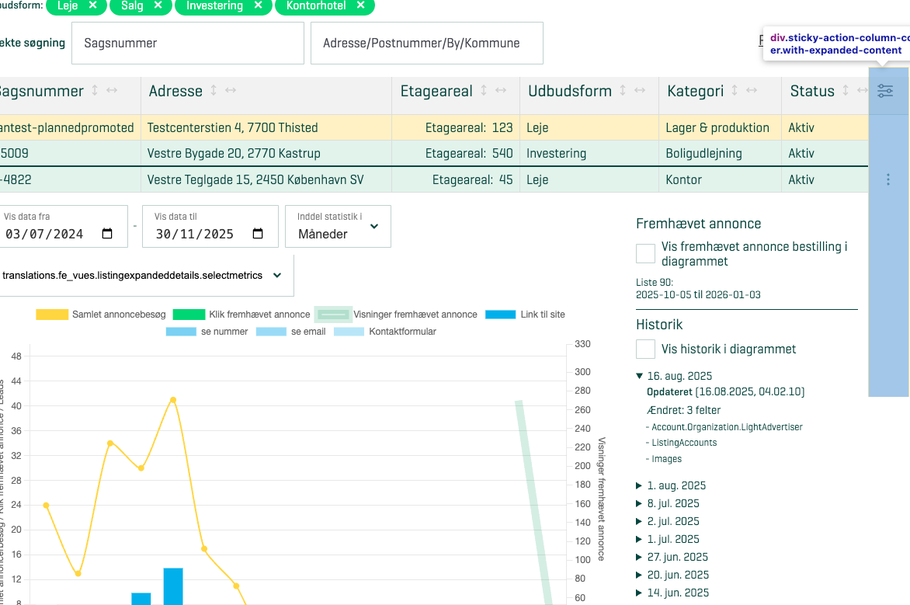Image resolution: width=910 pixels, height=605 pixels.
Task: Open calendar picker for Vis data fra
Action: (x=108, y=234)
